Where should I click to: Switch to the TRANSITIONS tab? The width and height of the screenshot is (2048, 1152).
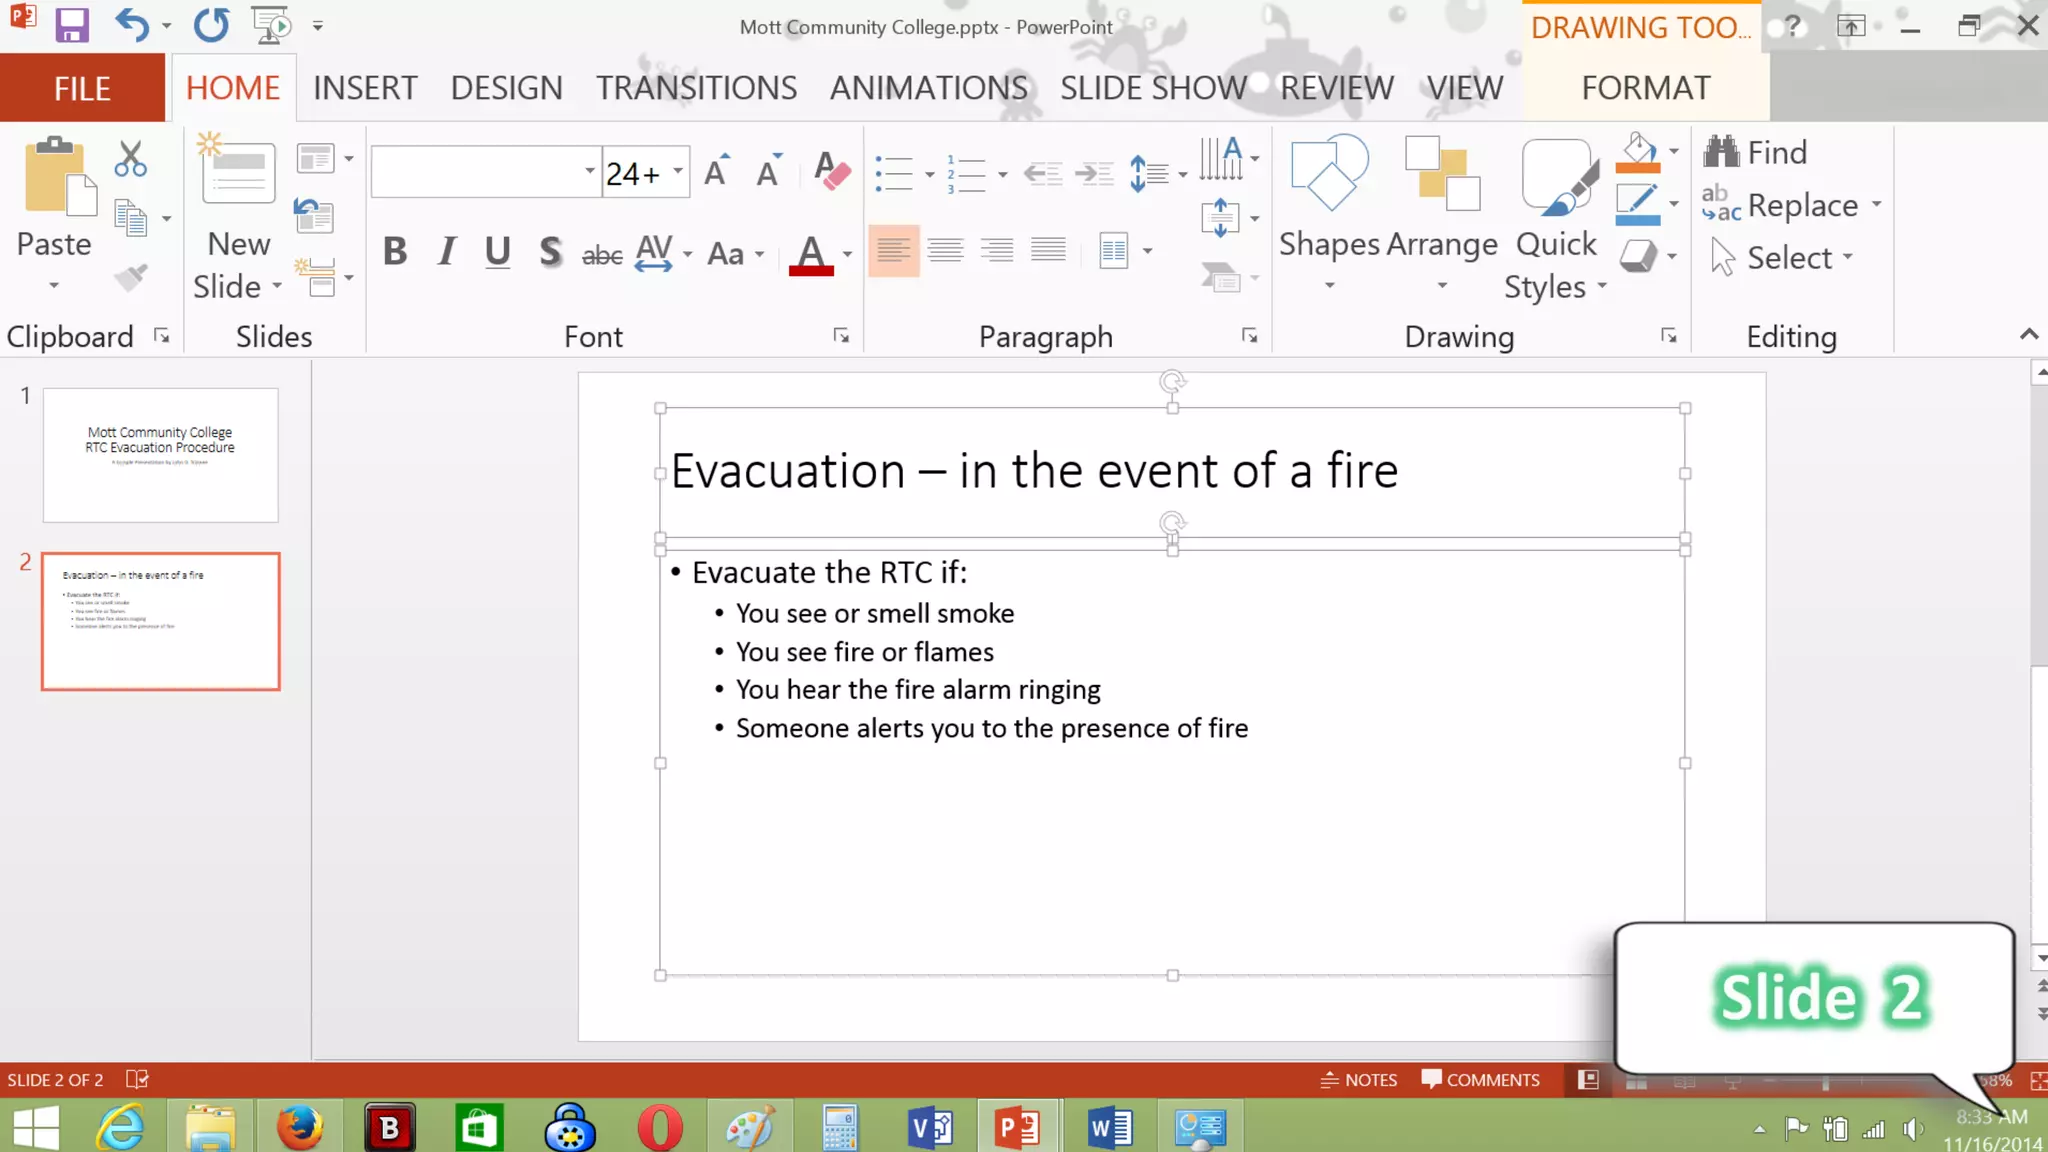coord(696,88)
